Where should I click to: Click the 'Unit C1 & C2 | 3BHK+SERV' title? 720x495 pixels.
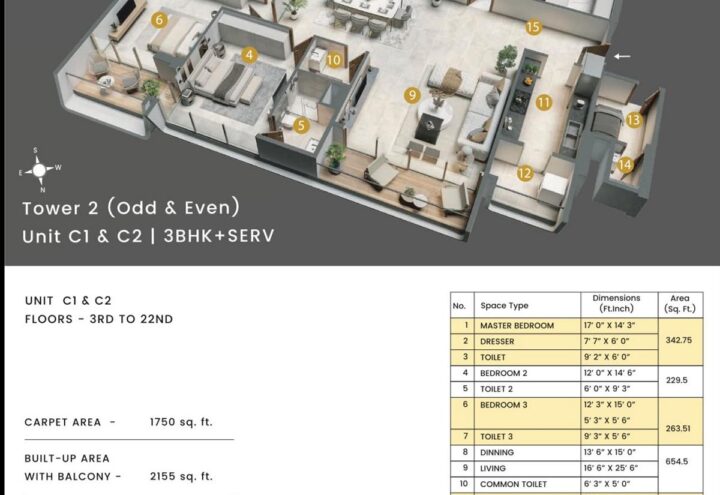(148, 236)
